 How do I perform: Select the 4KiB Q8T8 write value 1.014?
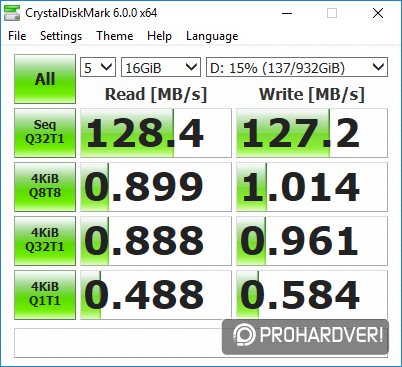[312, 187]
